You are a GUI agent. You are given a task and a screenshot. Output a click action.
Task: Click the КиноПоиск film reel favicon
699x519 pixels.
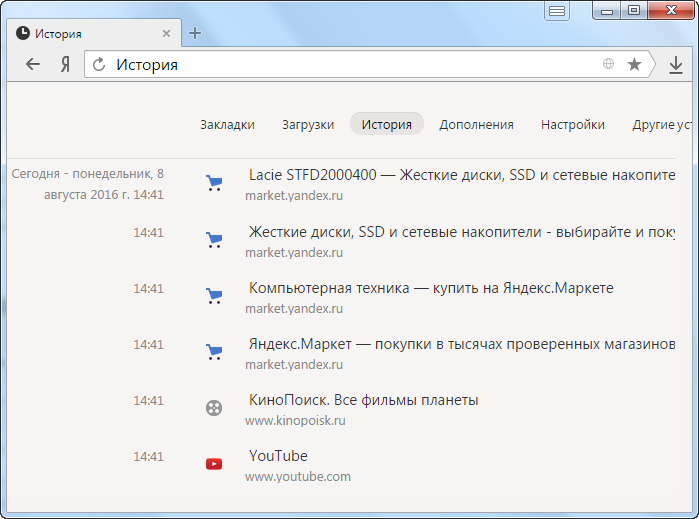(x=213, y=407)
